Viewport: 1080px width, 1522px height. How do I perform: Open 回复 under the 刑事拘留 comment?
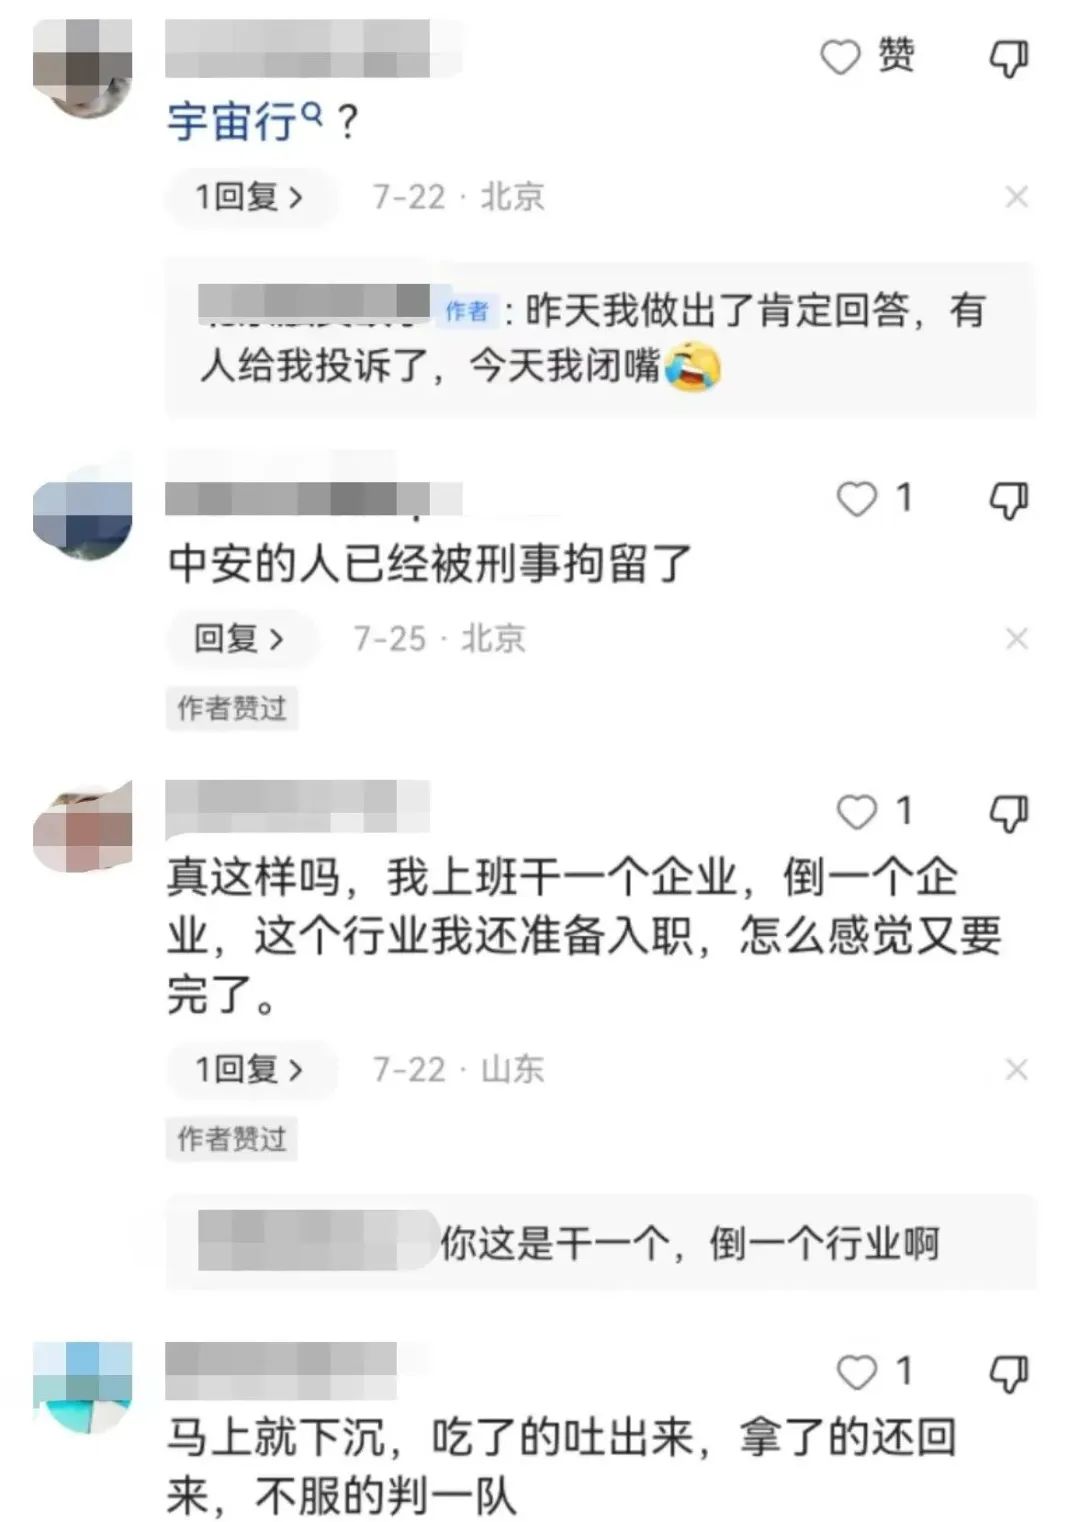[x=240, y=638]
